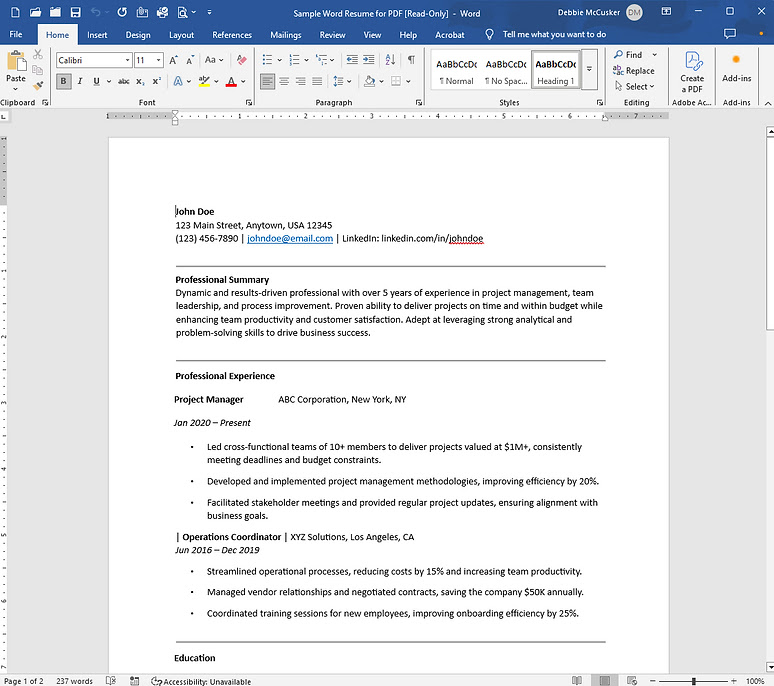The height and width of the screenshot is (686, 774).
Task: Switch to the Layout tab
Action: coord(181,35)
